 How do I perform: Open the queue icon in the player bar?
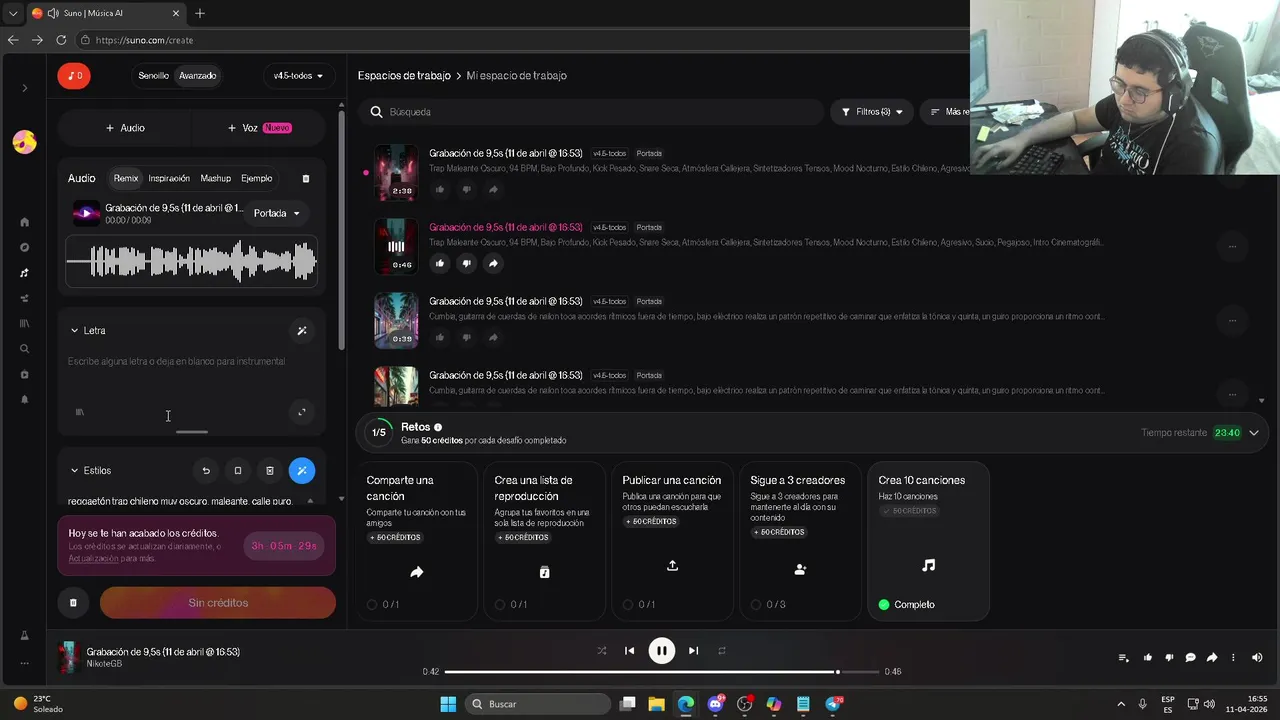(1123, 658)
